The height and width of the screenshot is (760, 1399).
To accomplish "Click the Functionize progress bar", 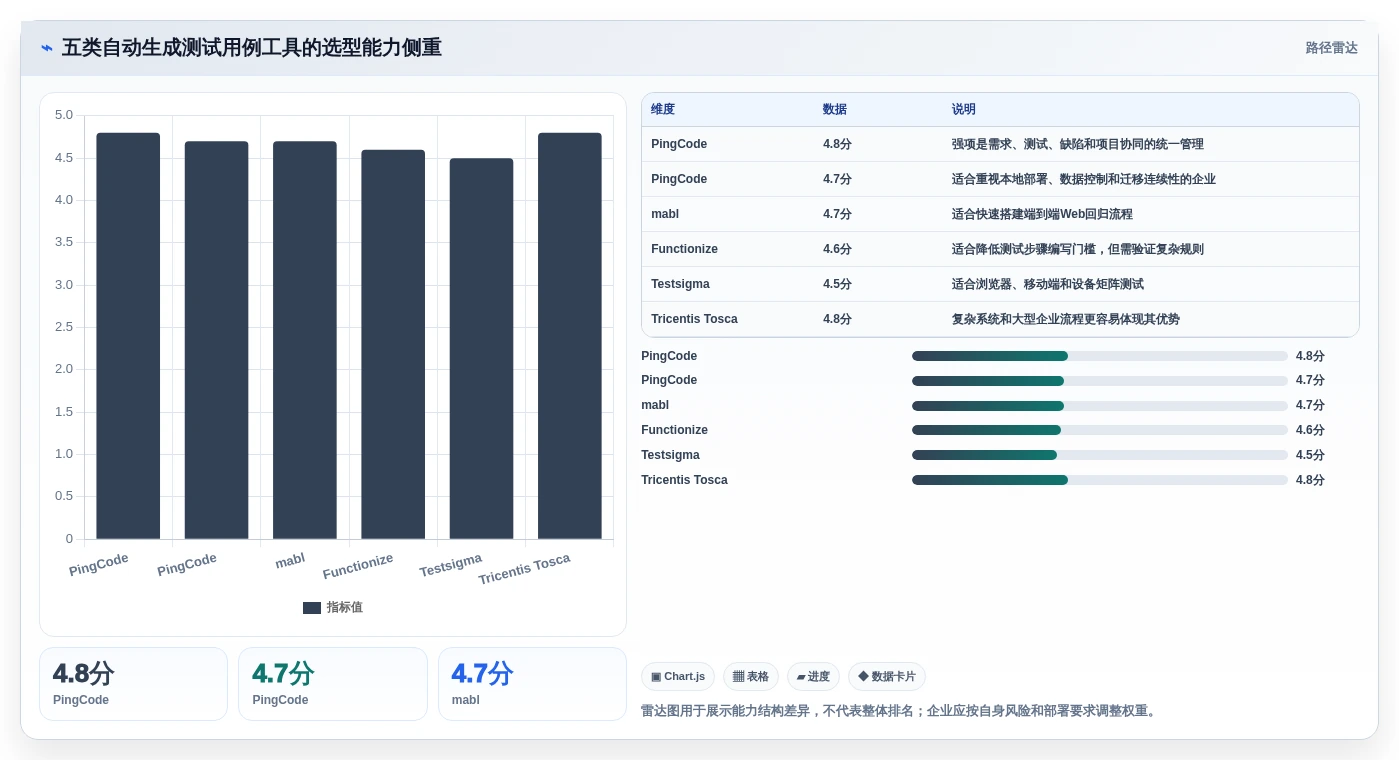I will (x=1100, y=430).
